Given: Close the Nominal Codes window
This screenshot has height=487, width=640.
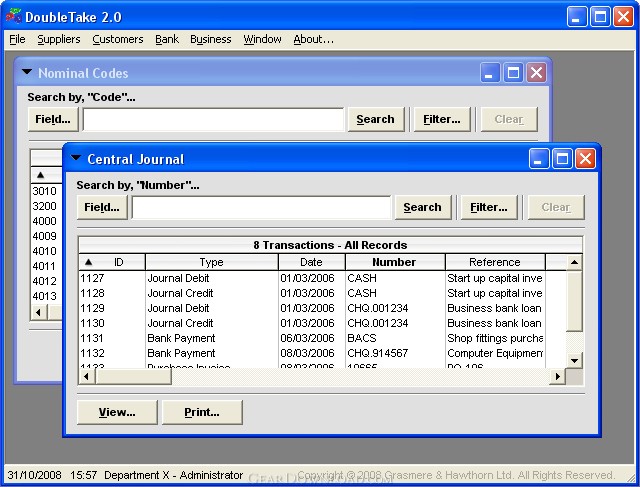Looking at the screenshot, I should [536, 73].
